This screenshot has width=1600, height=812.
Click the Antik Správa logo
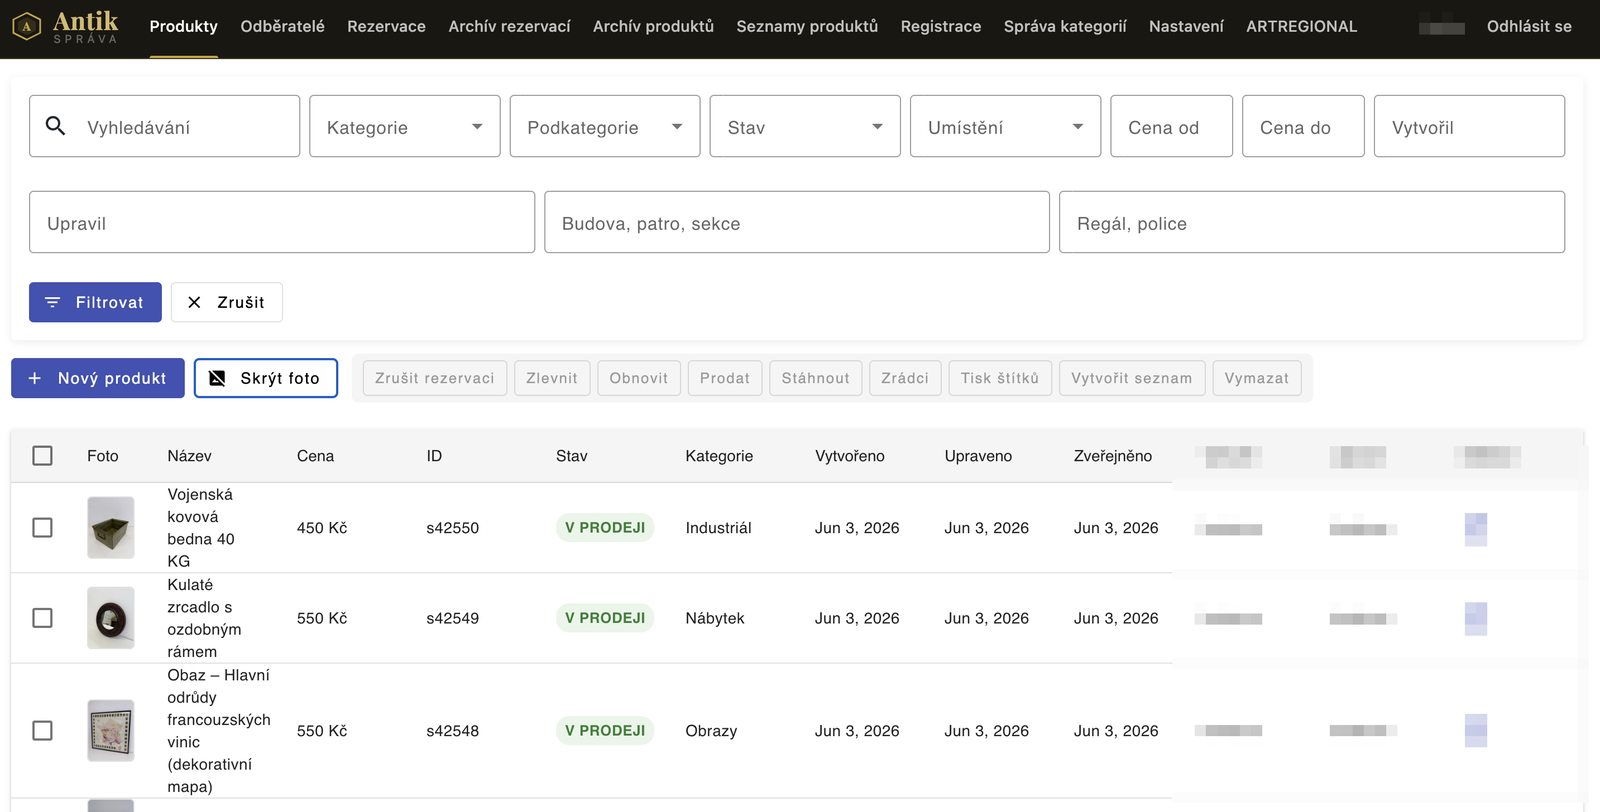point(66,27)
